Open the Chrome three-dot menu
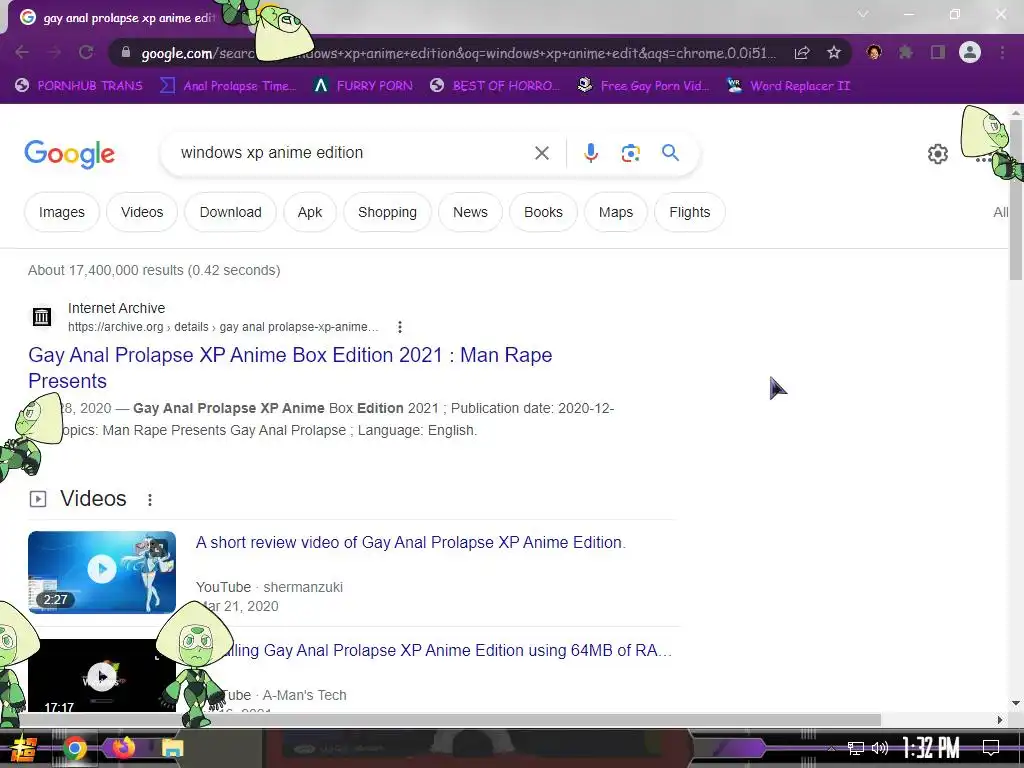Viewport: 1024px width, 768px height. [1002, 52]
